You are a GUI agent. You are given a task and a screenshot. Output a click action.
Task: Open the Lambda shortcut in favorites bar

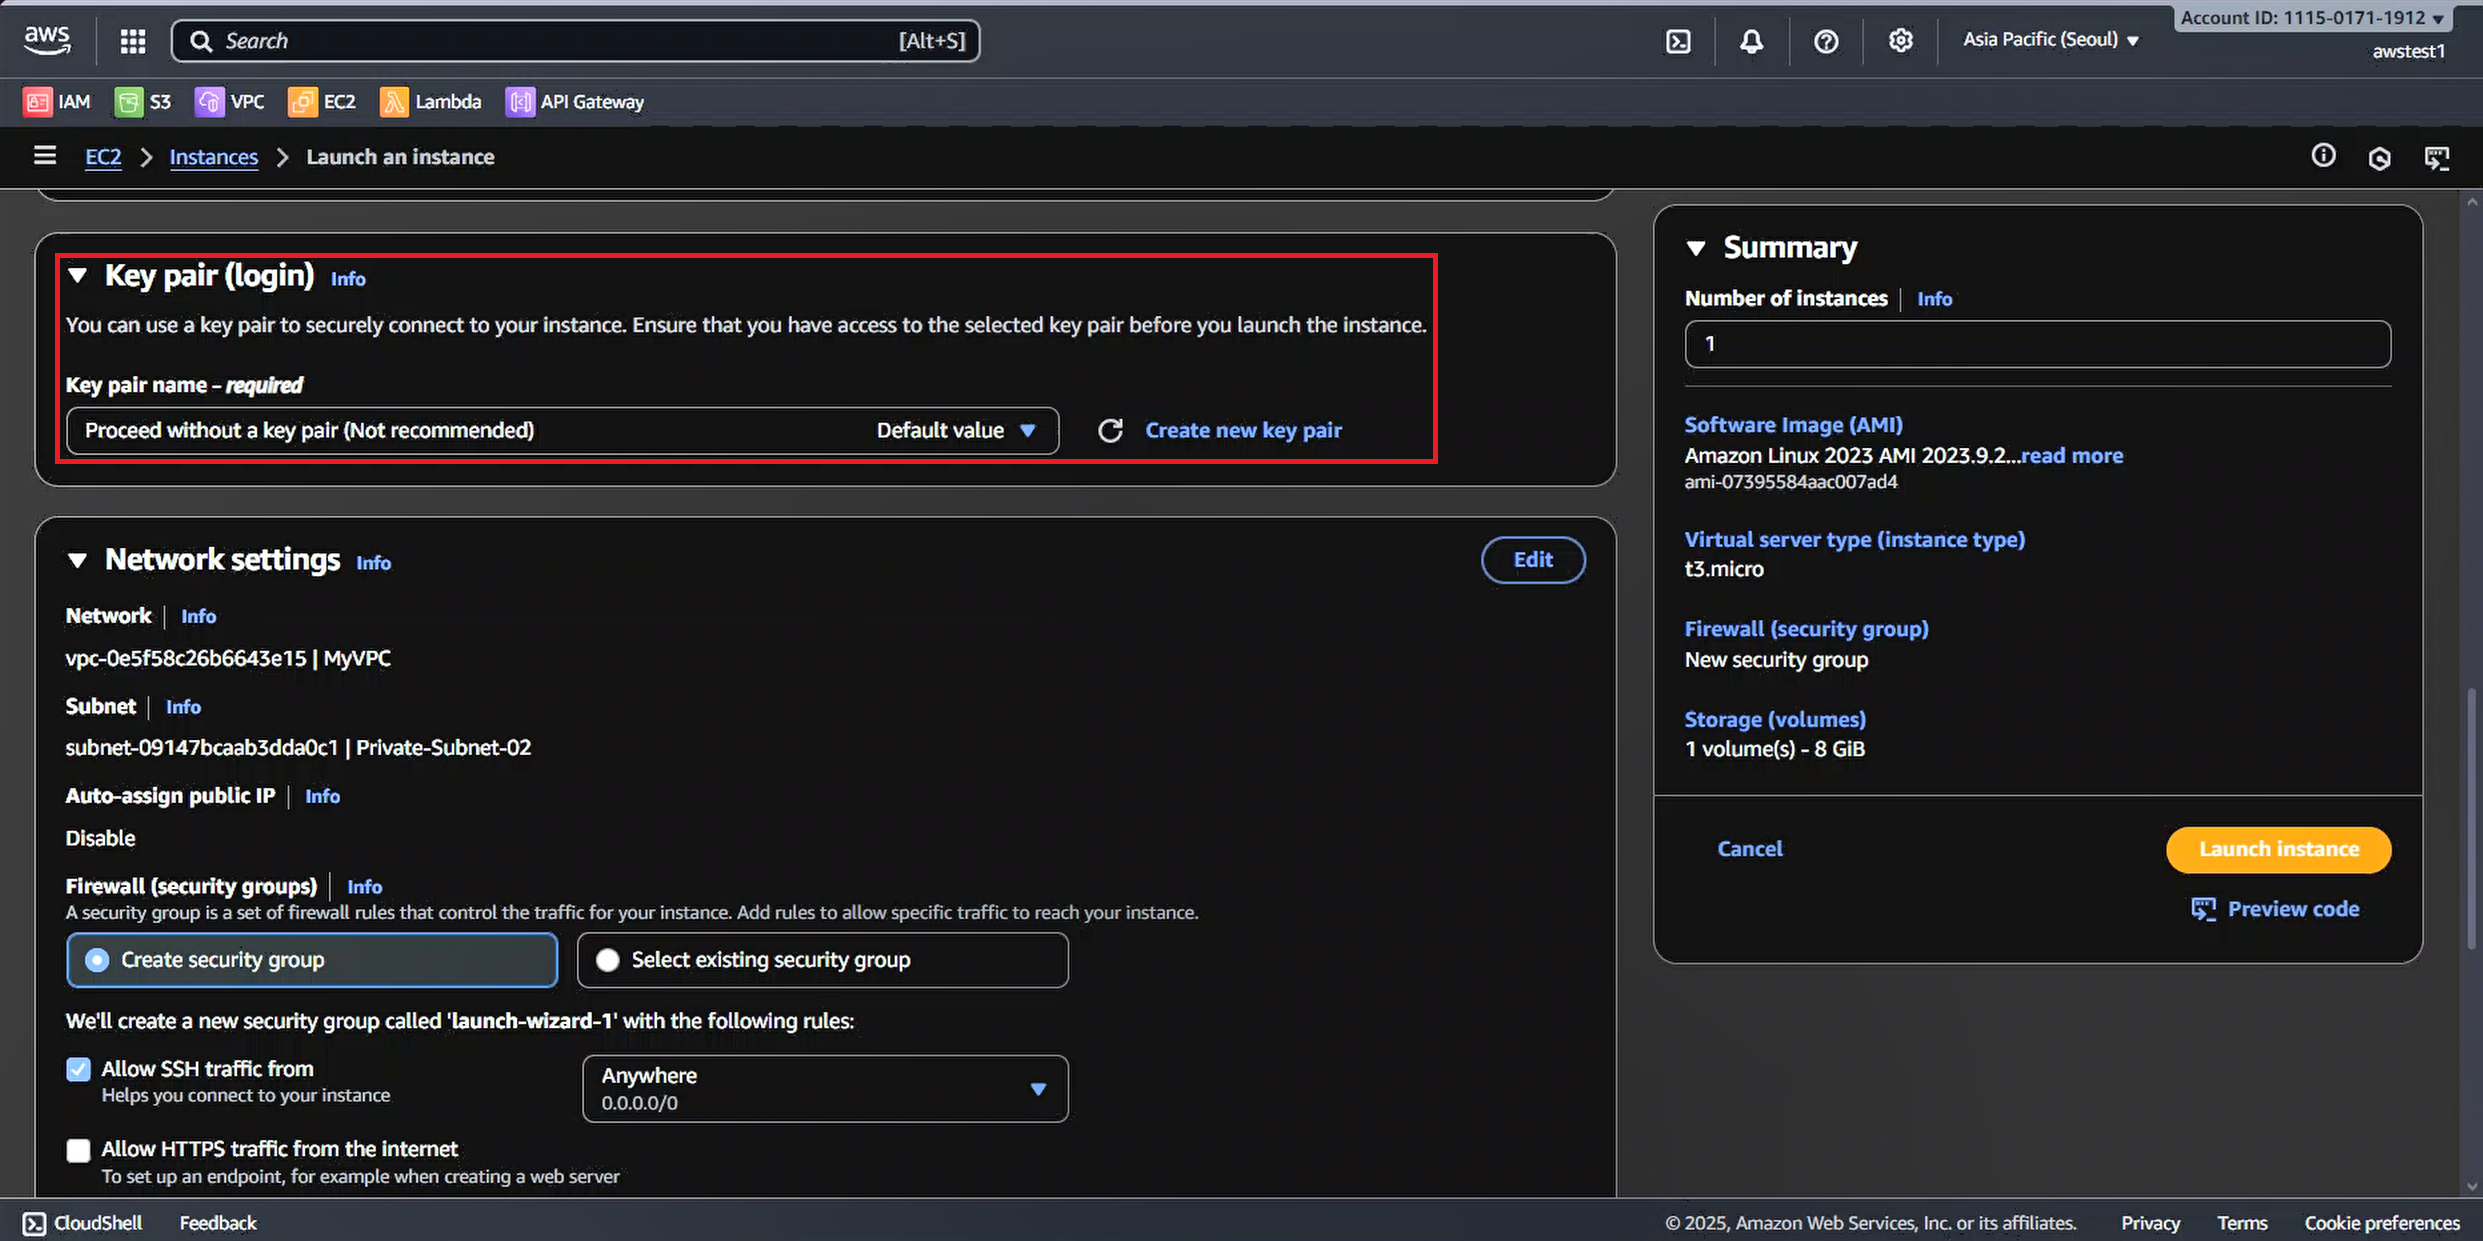tap(431, 102)
